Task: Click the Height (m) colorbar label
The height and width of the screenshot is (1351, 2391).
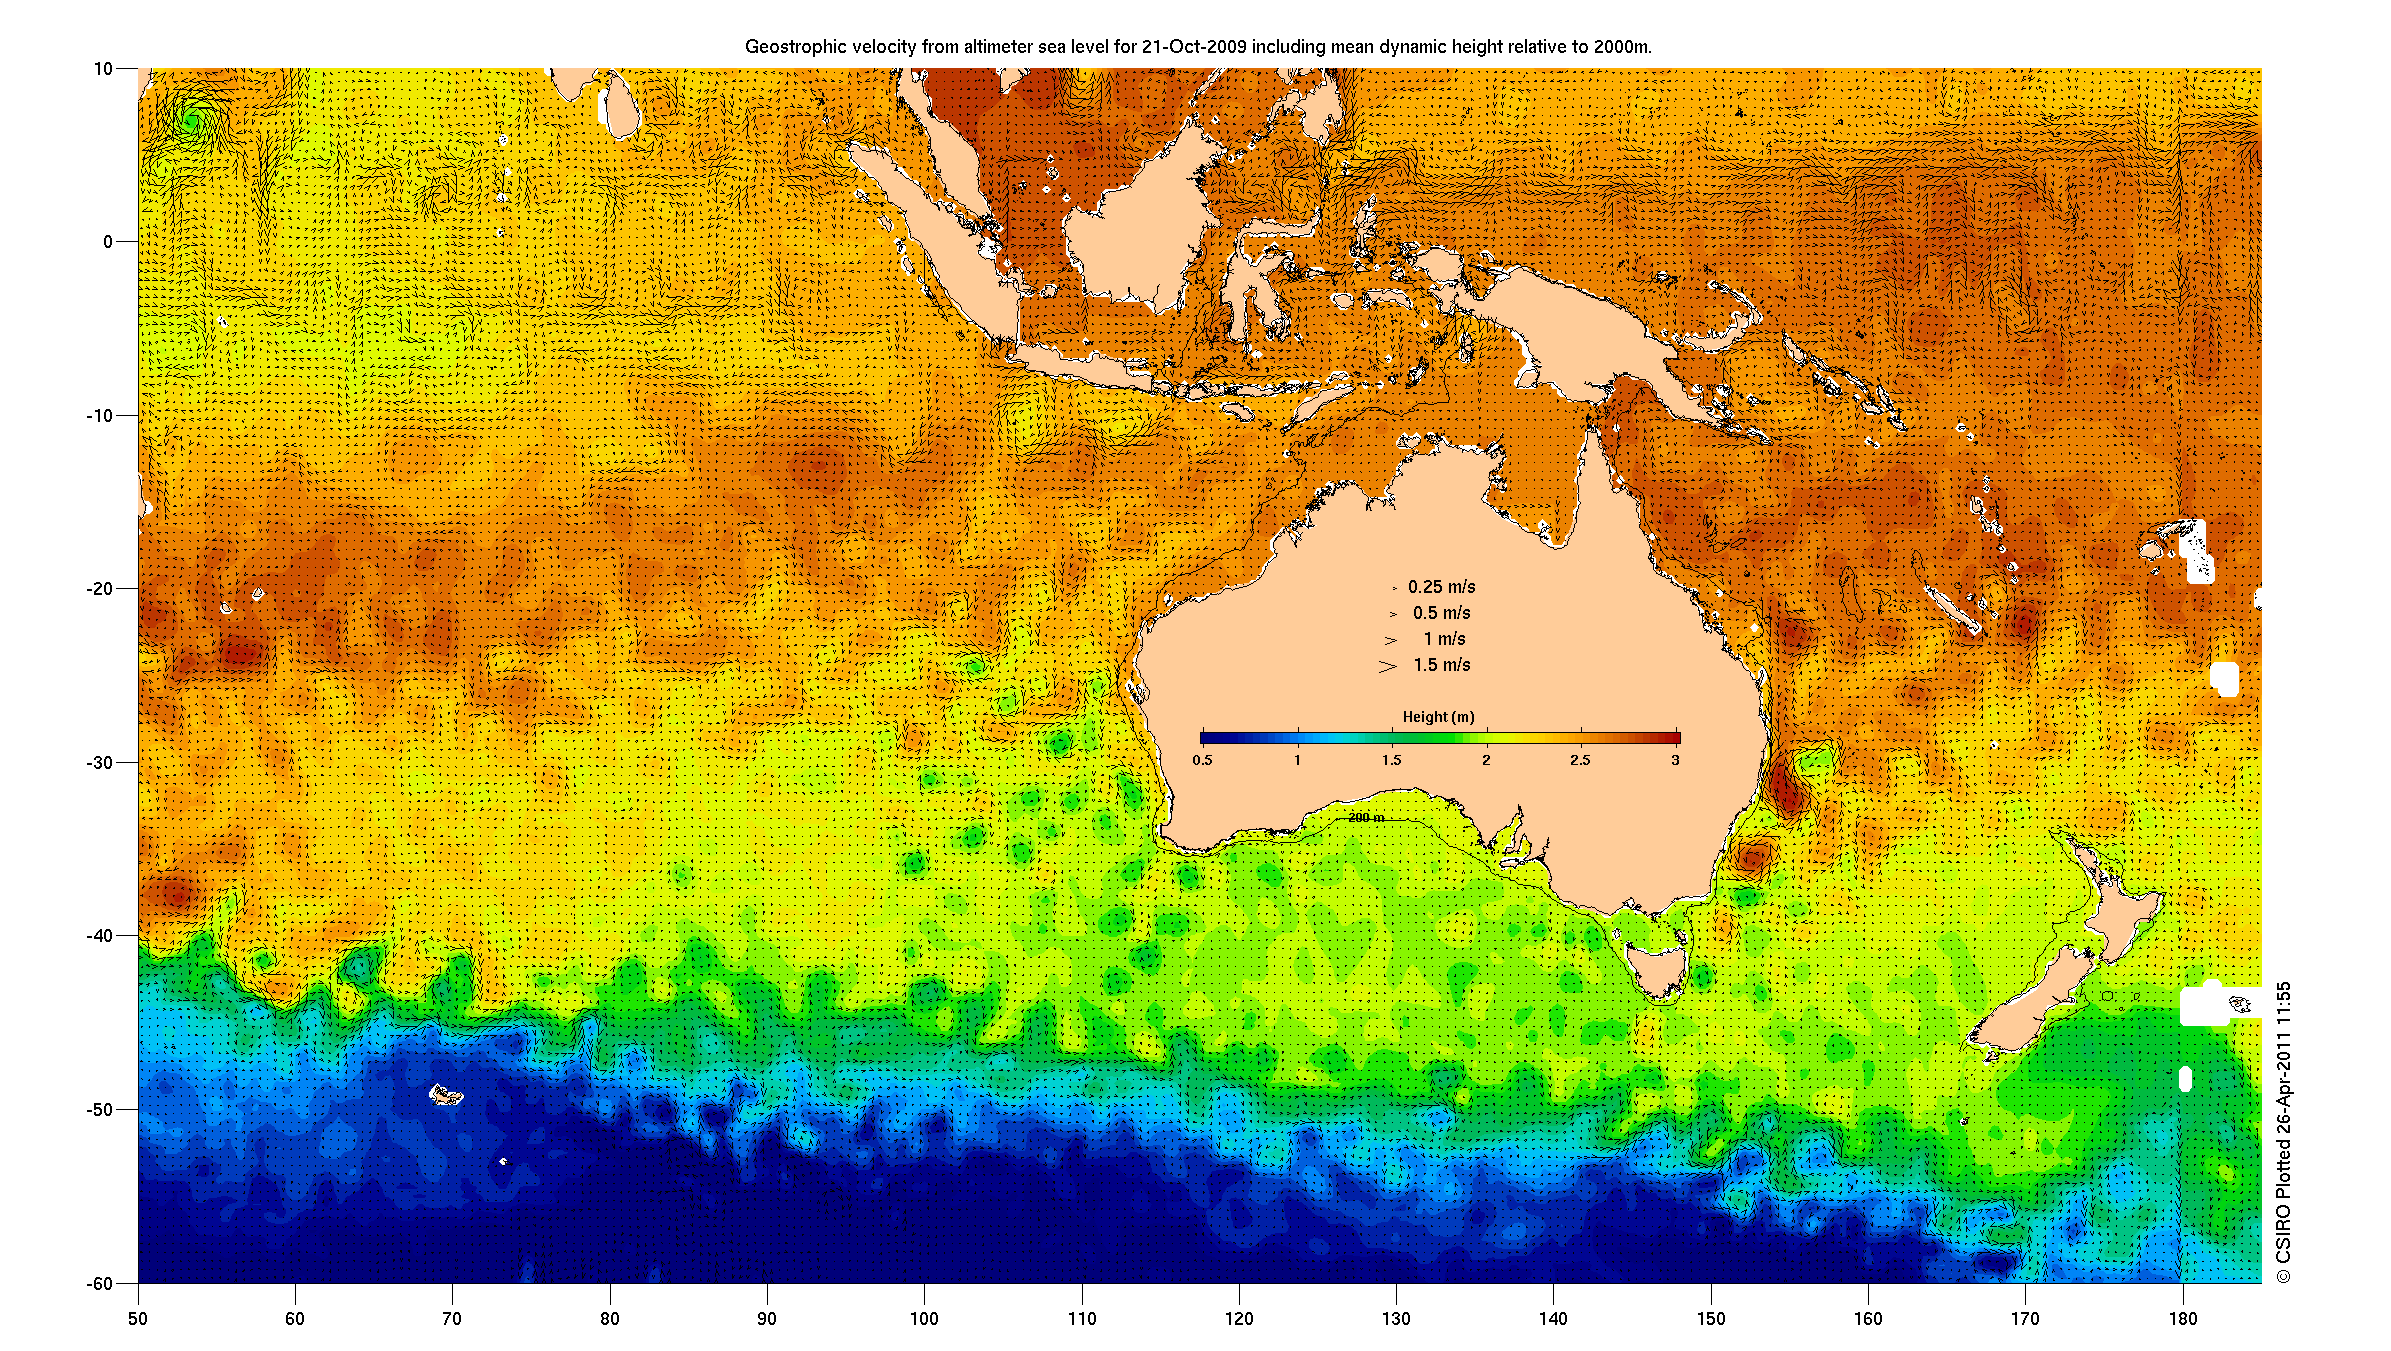Action: 1438,717
